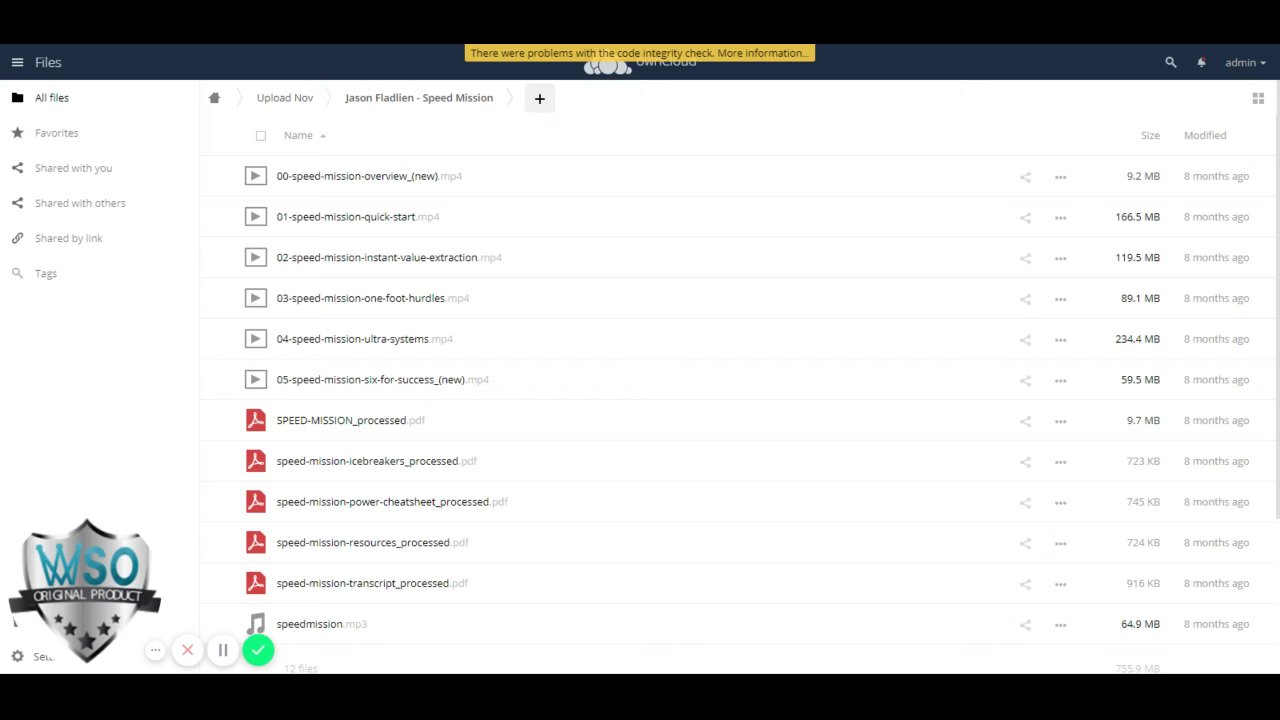
Task: Click music note icon of speedmission.mp3
Action: (x=256, y=624)
